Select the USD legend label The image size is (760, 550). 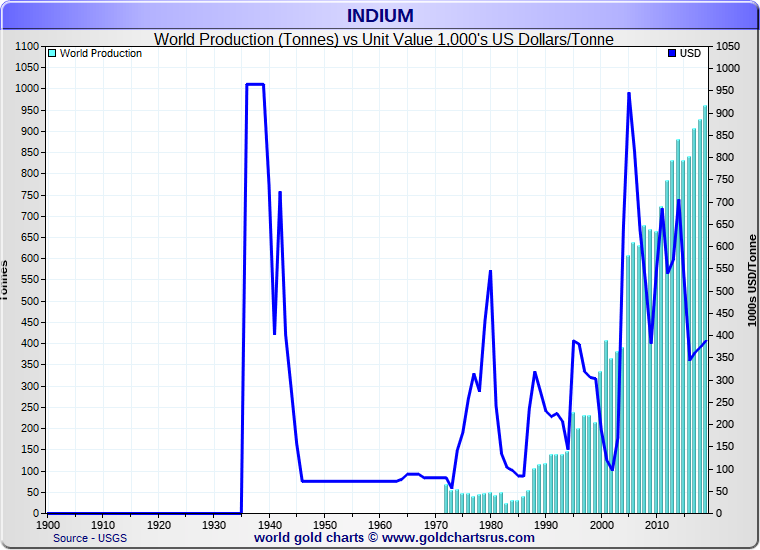690,54
